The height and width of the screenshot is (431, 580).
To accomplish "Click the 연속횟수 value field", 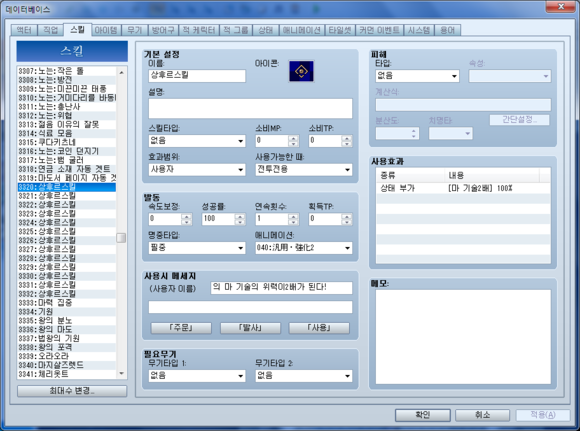I will point(272,219).
